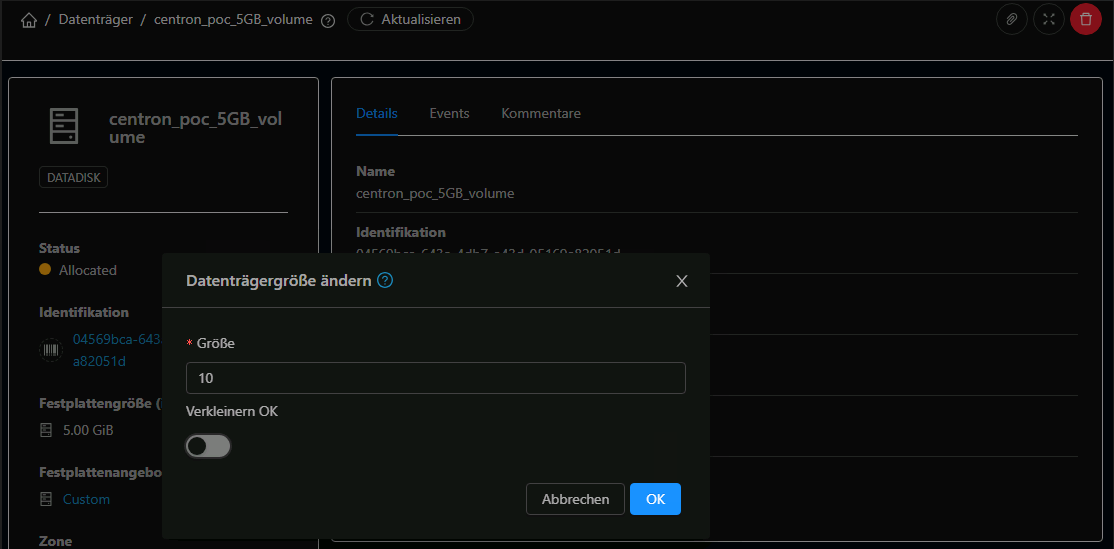Click the red trash delete icon
This screenshot has height=549, width=1114.
1086,19
